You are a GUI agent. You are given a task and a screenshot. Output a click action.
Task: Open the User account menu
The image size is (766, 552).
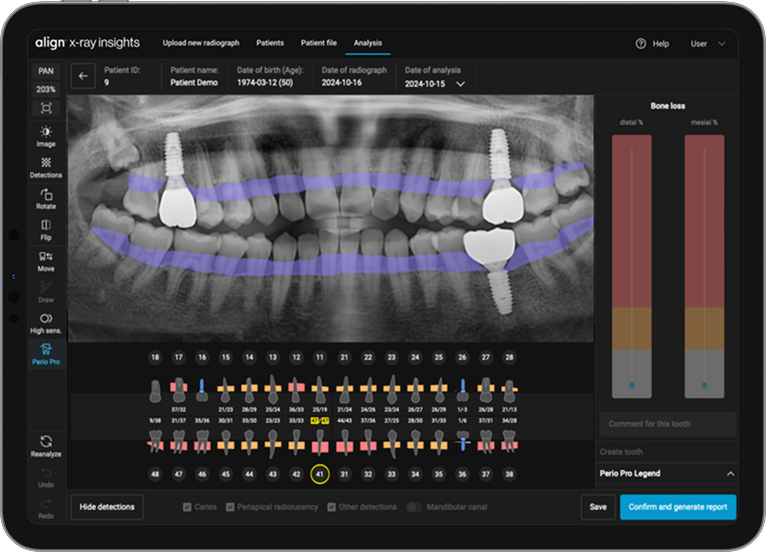tap(707, 44)
